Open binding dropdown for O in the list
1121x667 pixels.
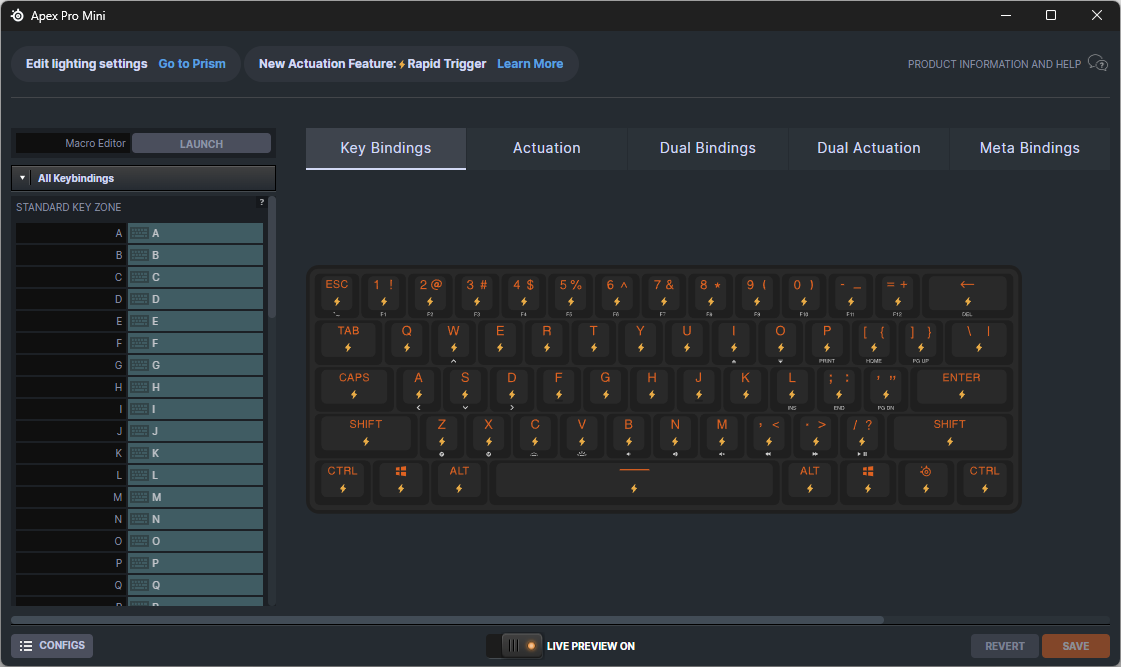(195, 541)
